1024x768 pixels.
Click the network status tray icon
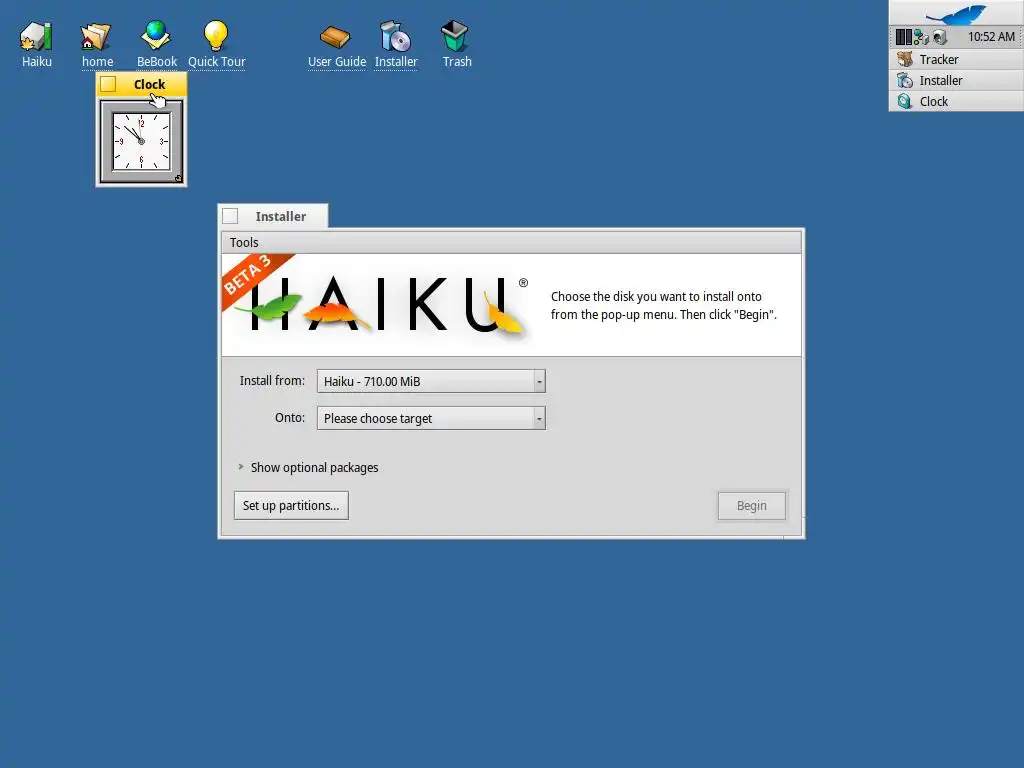point(921,37)
